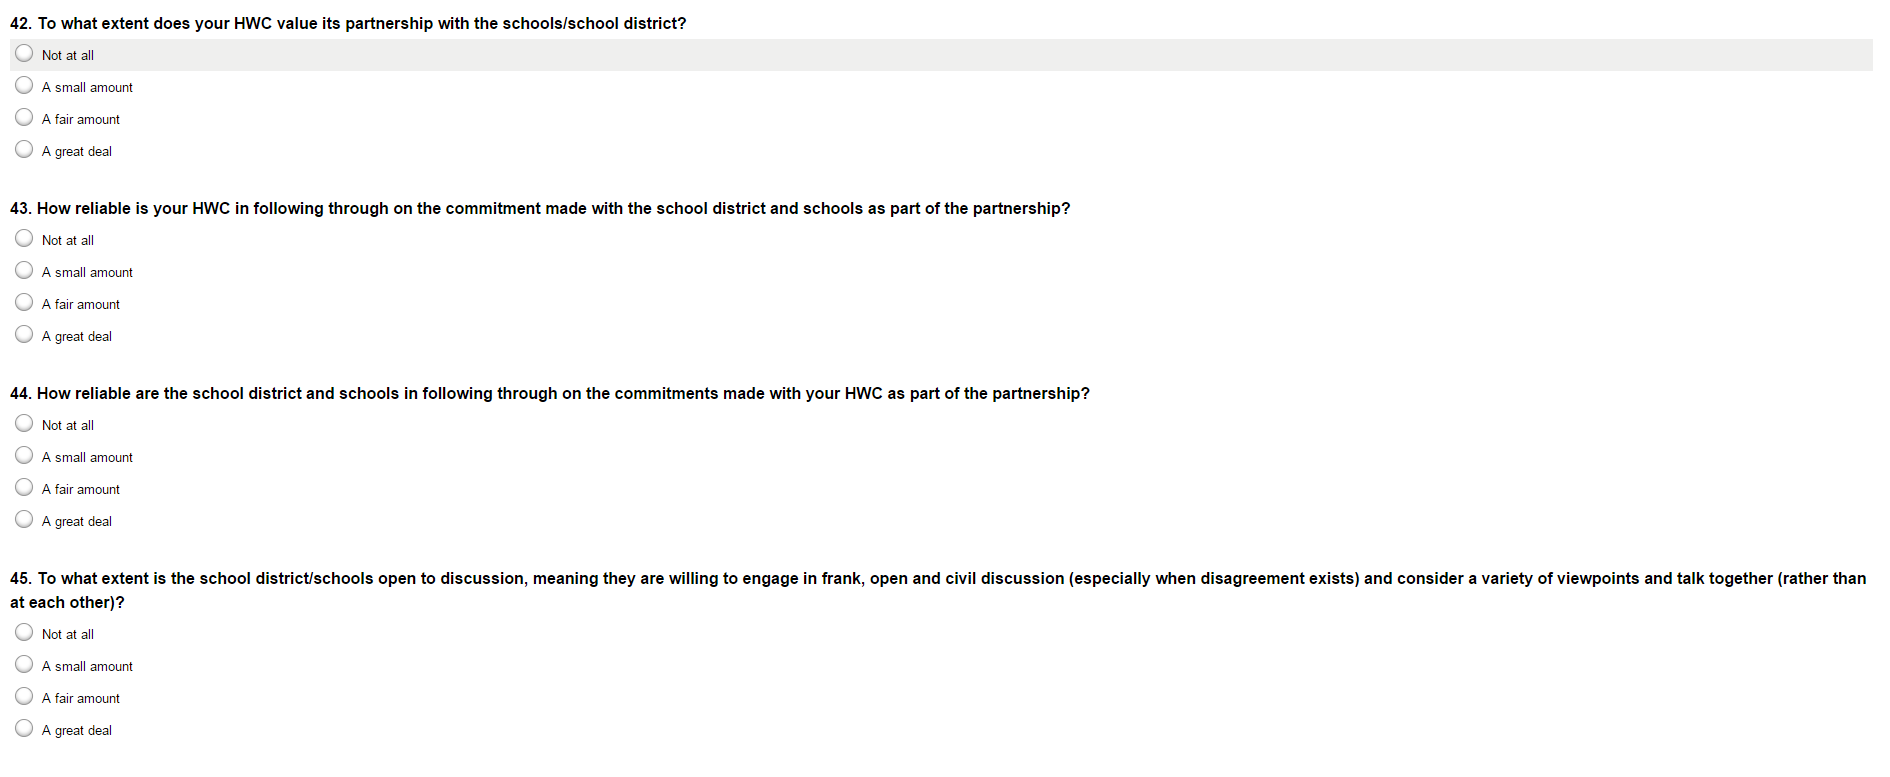1890x777 pixels.
Task: Choose 'A small amount' for question 44
Action: click(24, 456)
